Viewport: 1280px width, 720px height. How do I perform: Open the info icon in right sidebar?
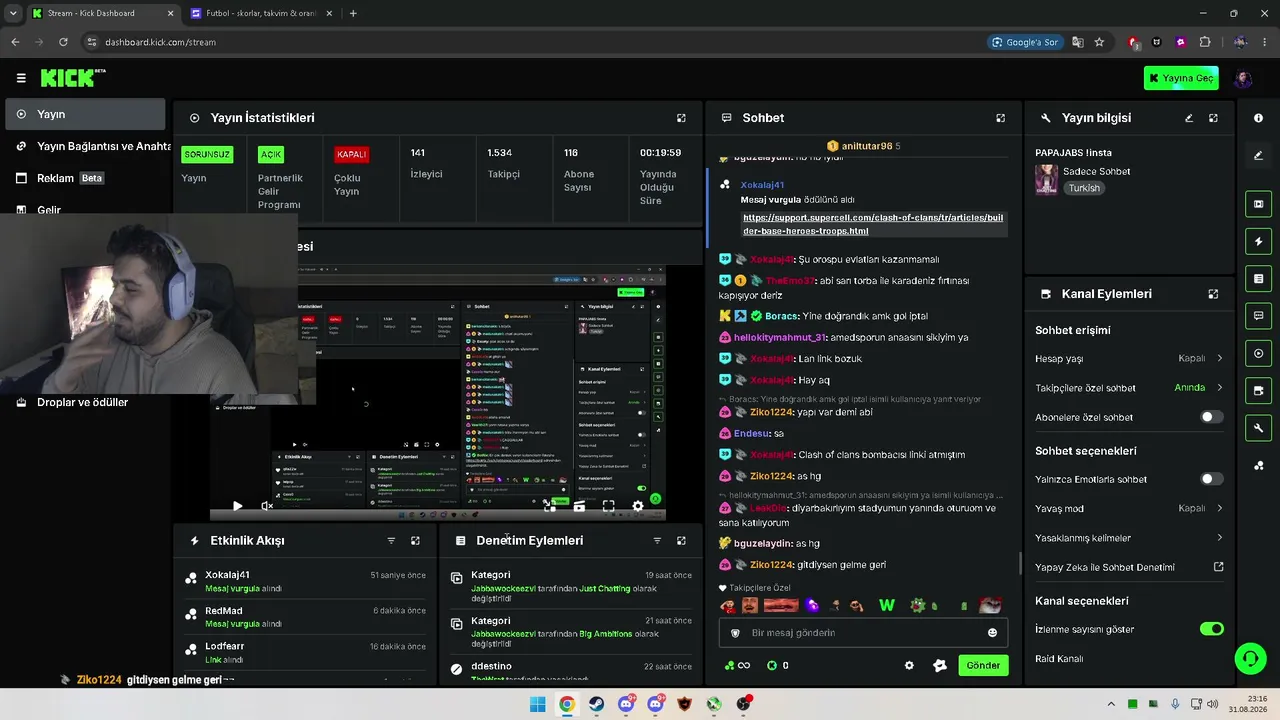[x=1258, y=118]
